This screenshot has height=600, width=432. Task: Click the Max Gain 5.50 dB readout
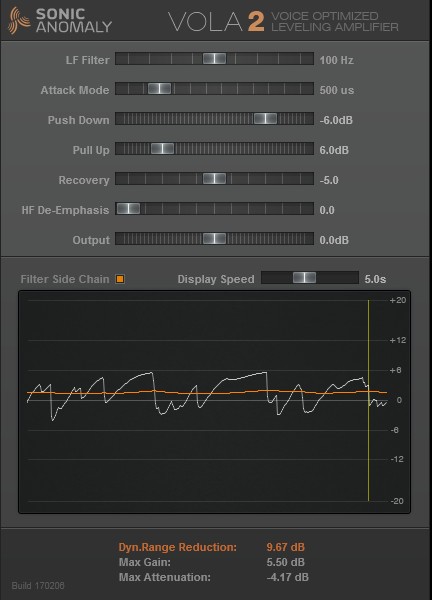[286, 562]
